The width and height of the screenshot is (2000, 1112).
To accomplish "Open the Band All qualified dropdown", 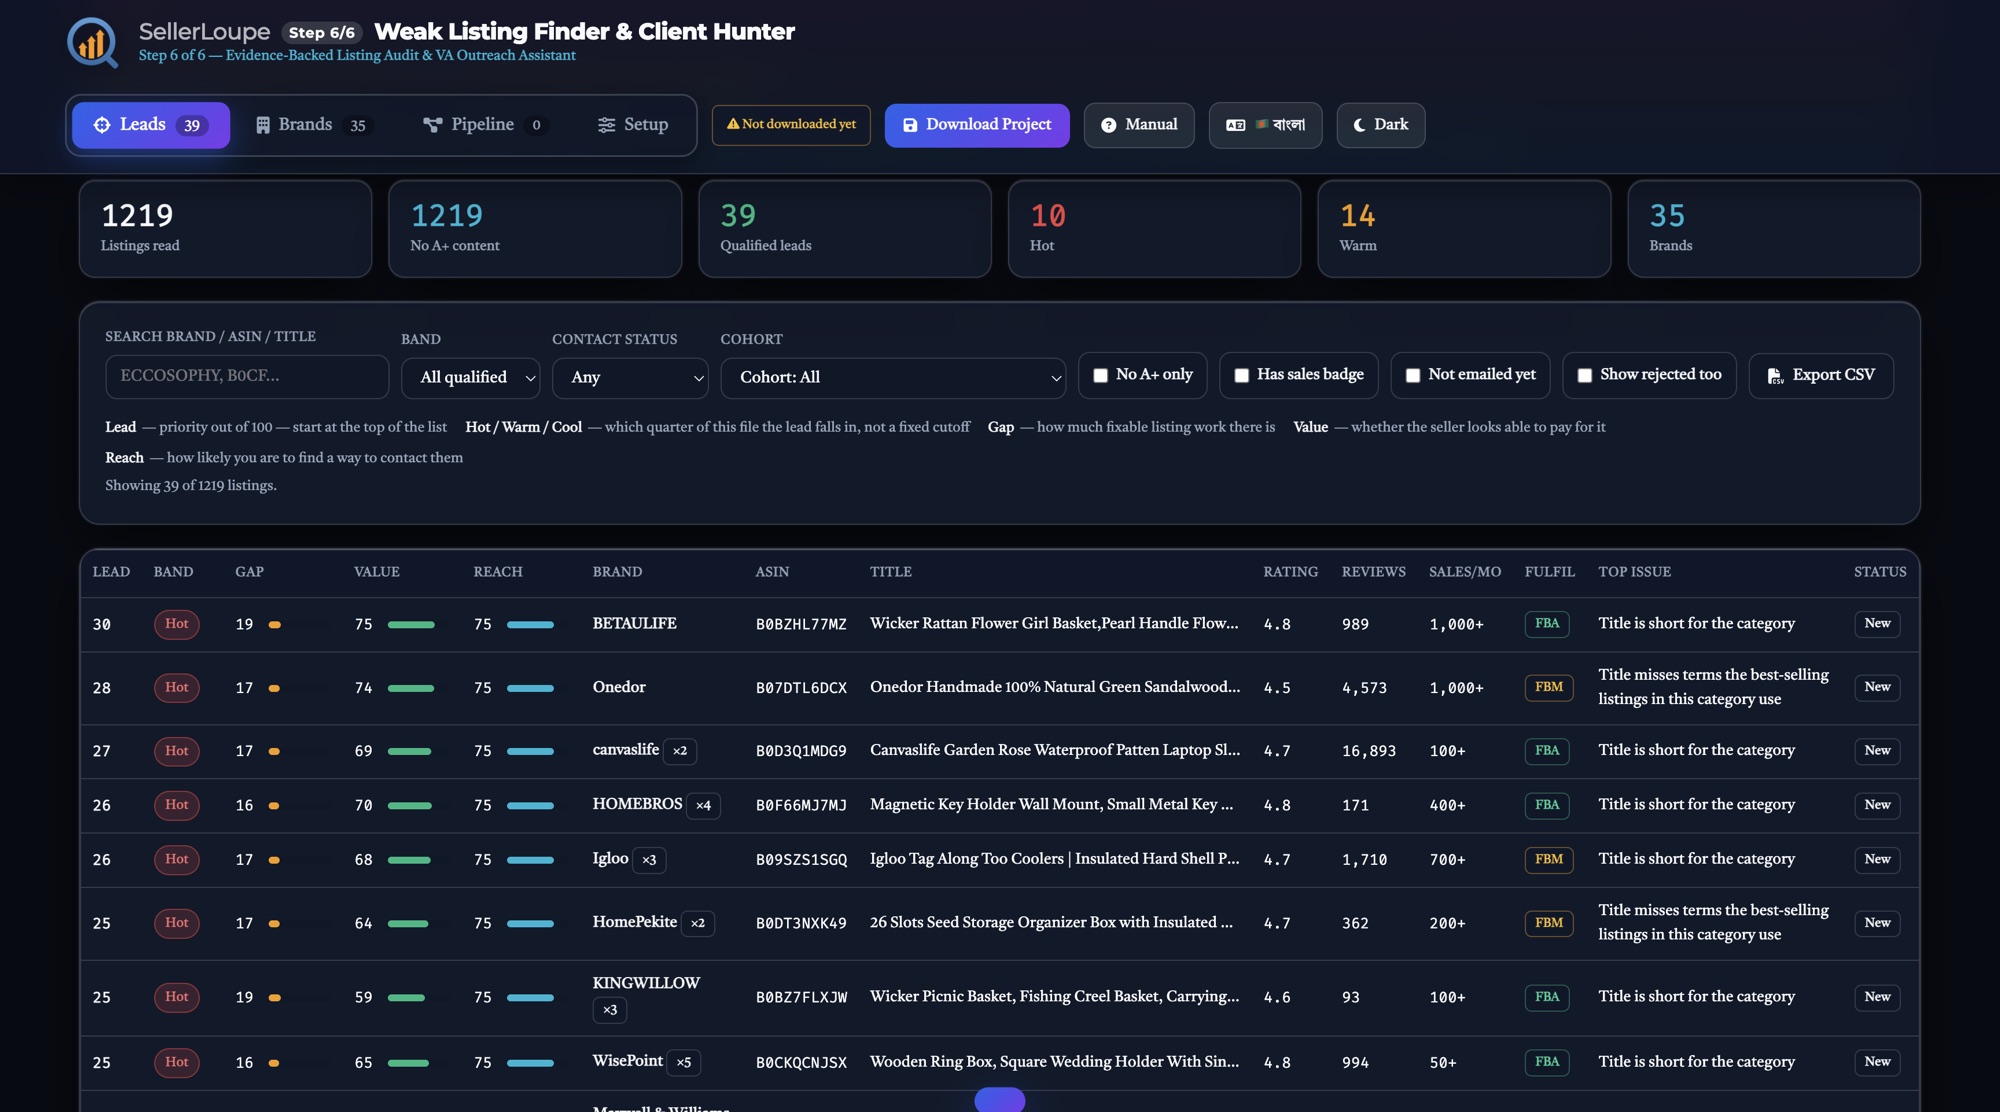I will pos(470,378).
